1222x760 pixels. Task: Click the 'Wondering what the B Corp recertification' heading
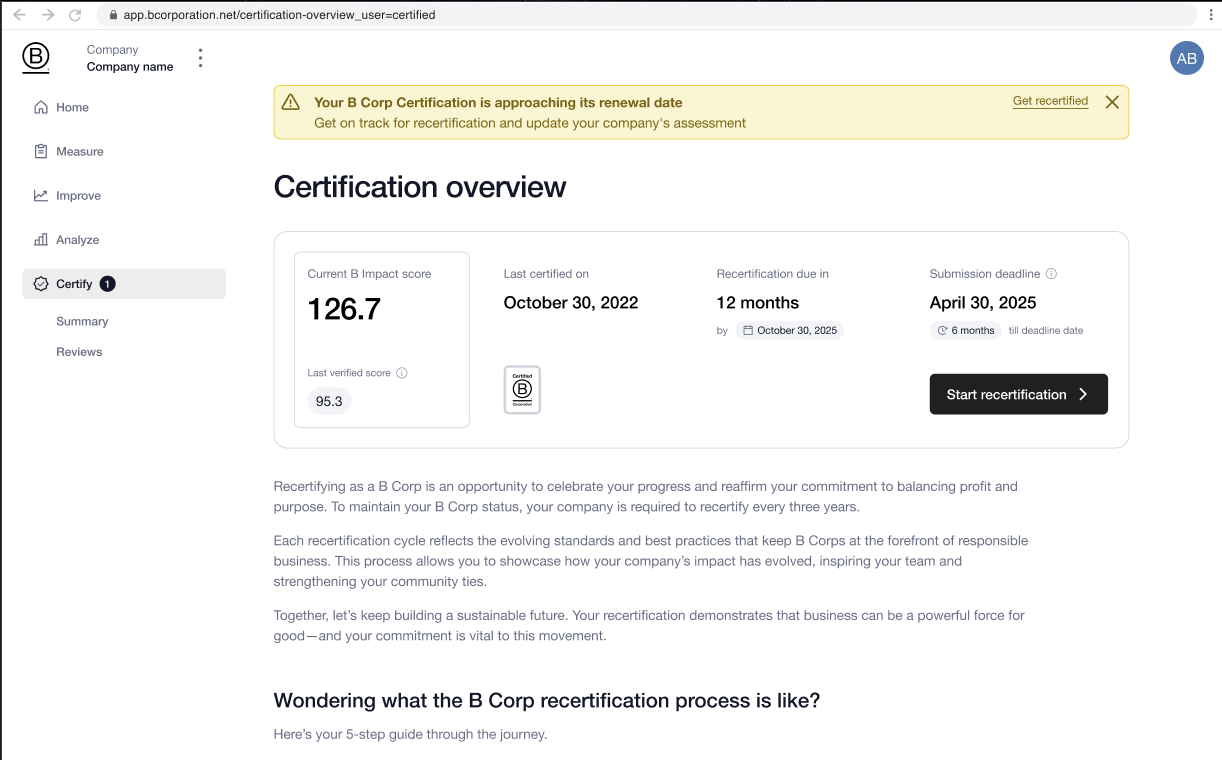tap(547, 701)
